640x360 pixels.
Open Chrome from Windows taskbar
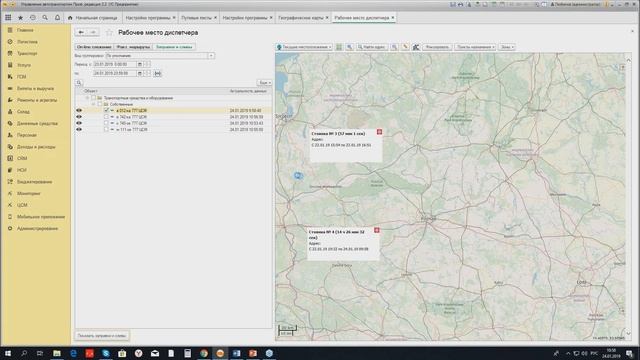point(204,353)
